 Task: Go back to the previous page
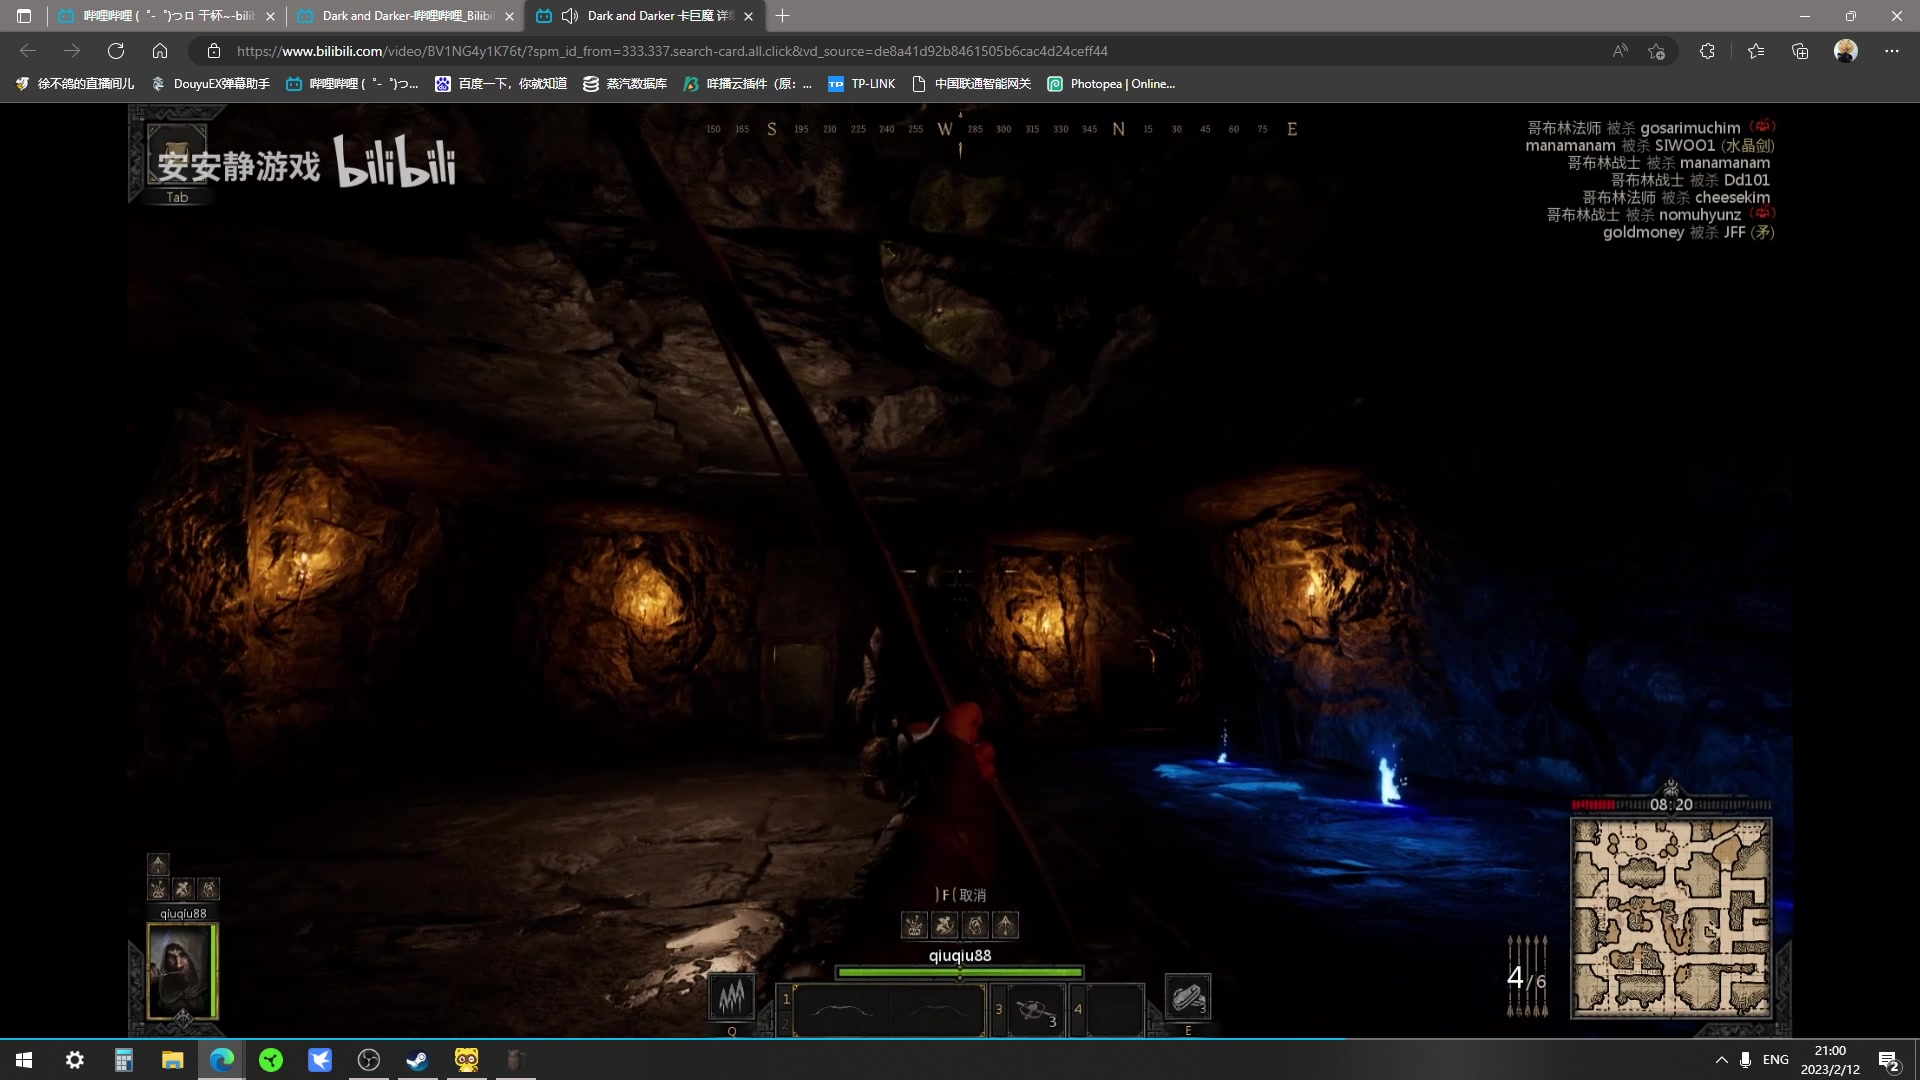tap(28, 51)
